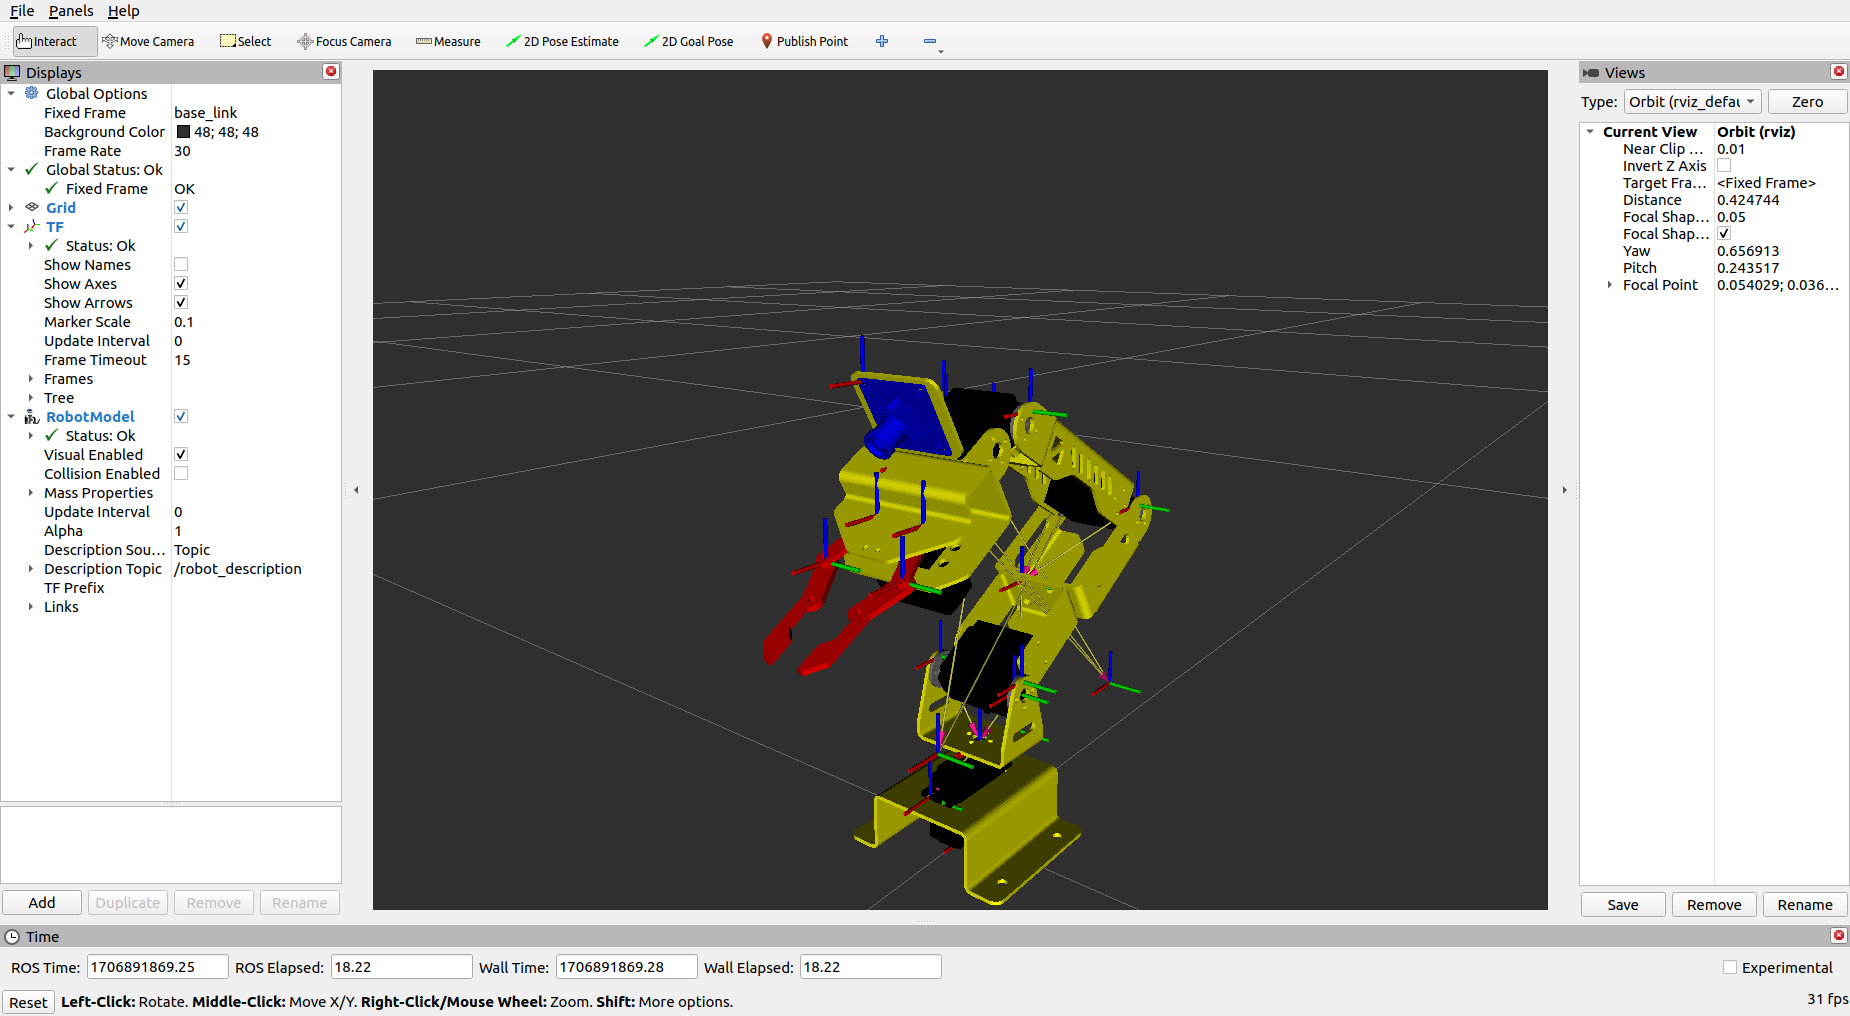Viewport: 1850px width, 1016px height.
Task: Click the Zero button in Views panel
Action: [x=1807, y=101]
